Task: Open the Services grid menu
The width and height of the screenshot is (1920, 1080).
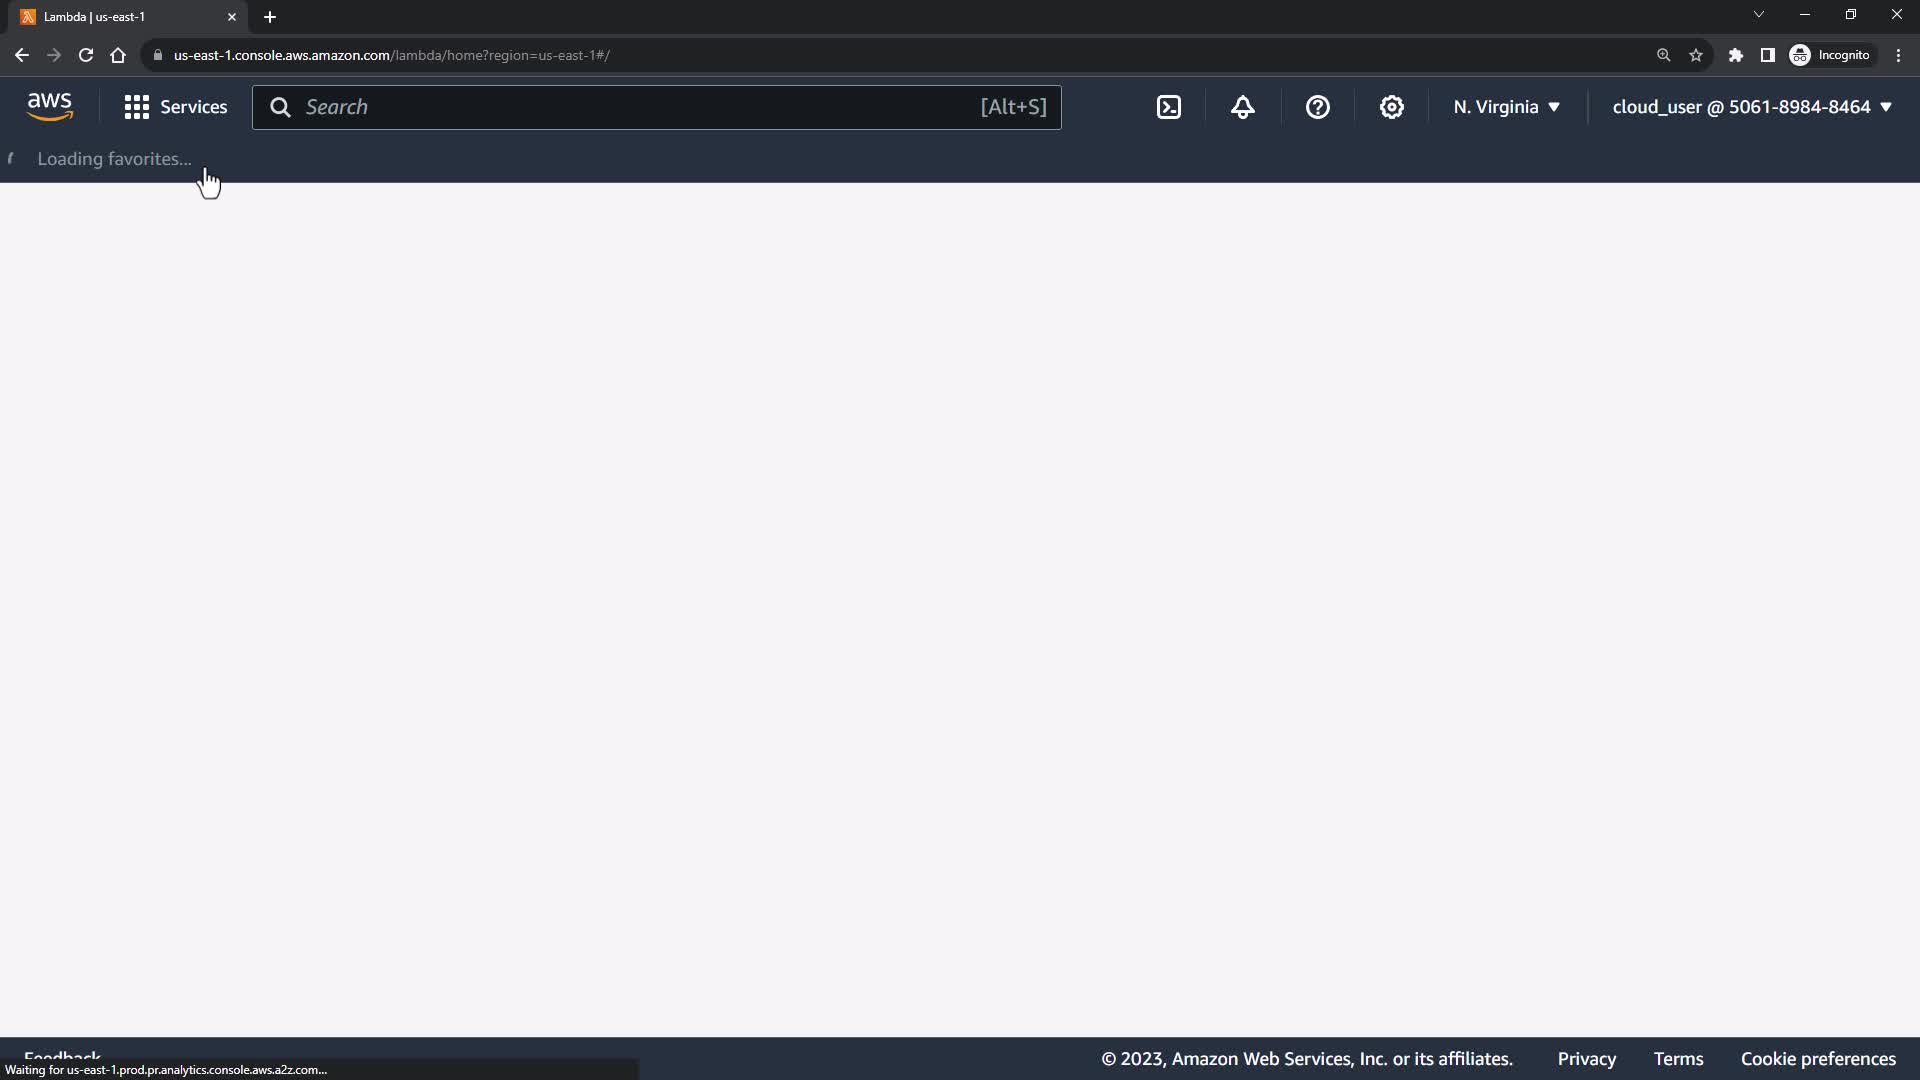Action: [x=175, y=107]
